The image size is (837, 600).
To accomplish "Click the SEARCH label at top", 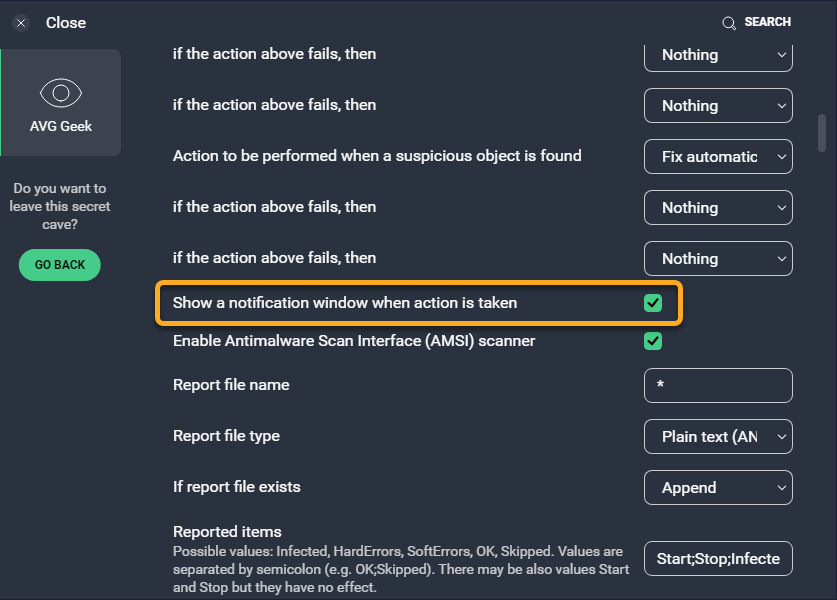I will click(x=767, y=22).
